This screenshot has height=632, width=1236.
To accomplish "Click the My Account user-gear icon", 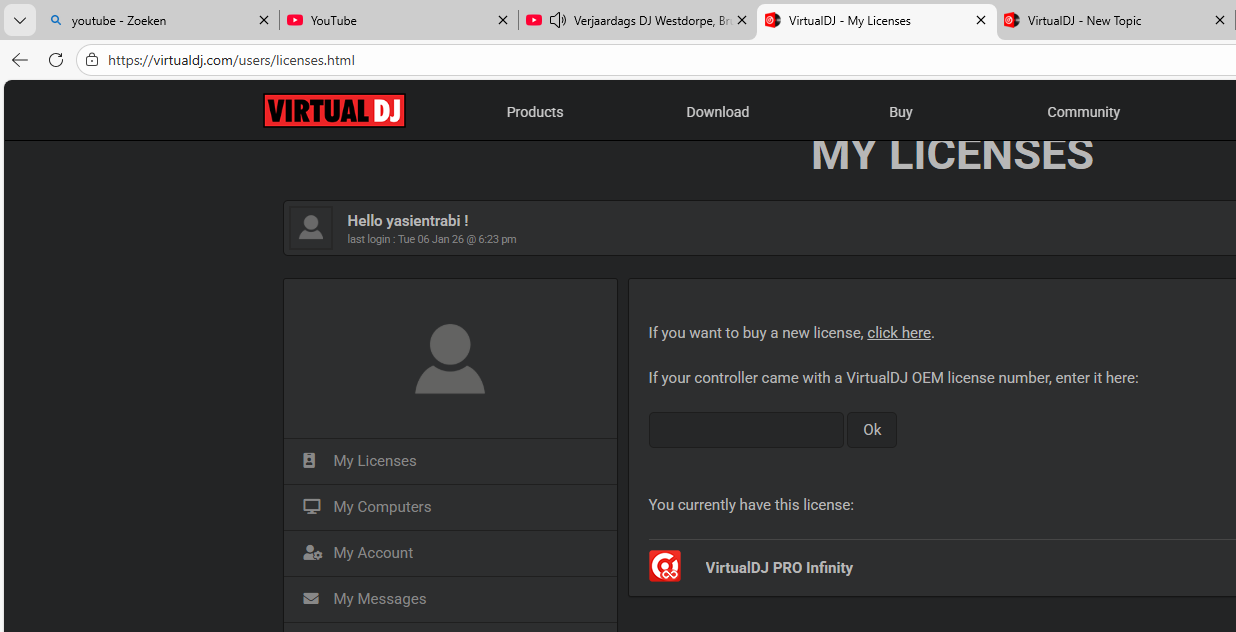I will [x=312, y=553].
